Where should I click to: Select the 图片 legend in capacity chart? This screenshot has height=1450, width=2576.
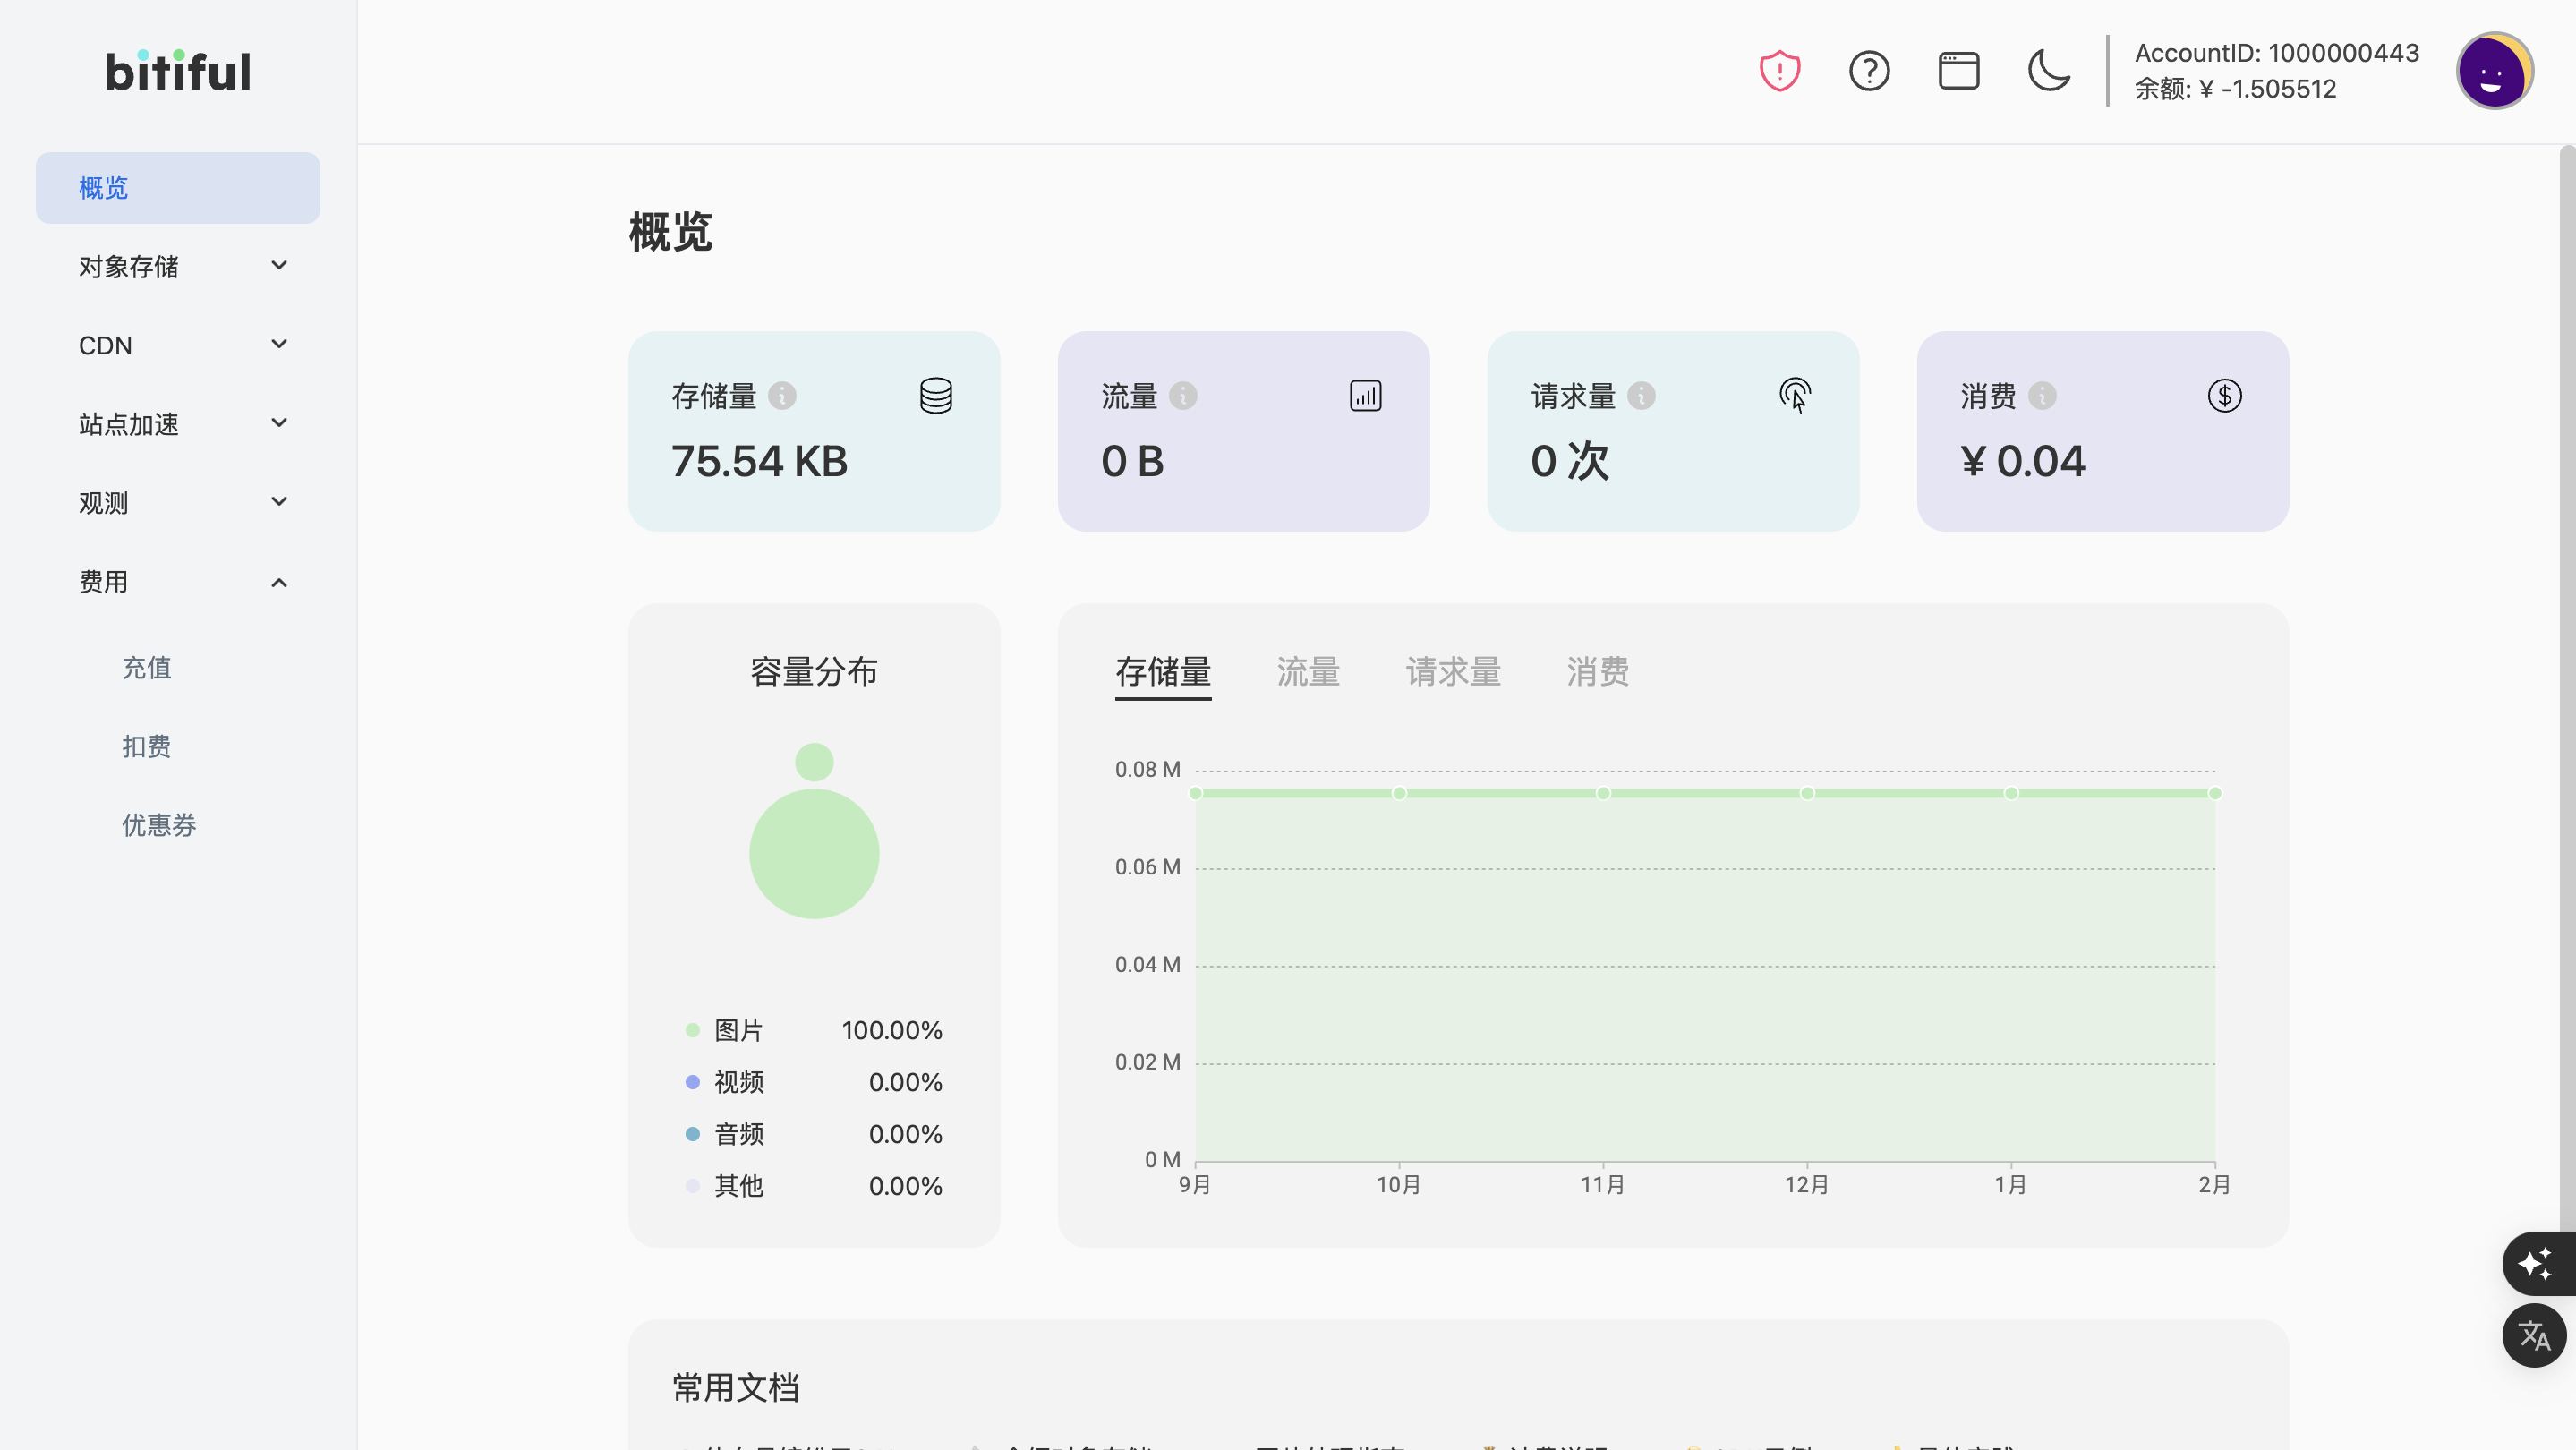pyautogui.click(x=737, y=1029)
